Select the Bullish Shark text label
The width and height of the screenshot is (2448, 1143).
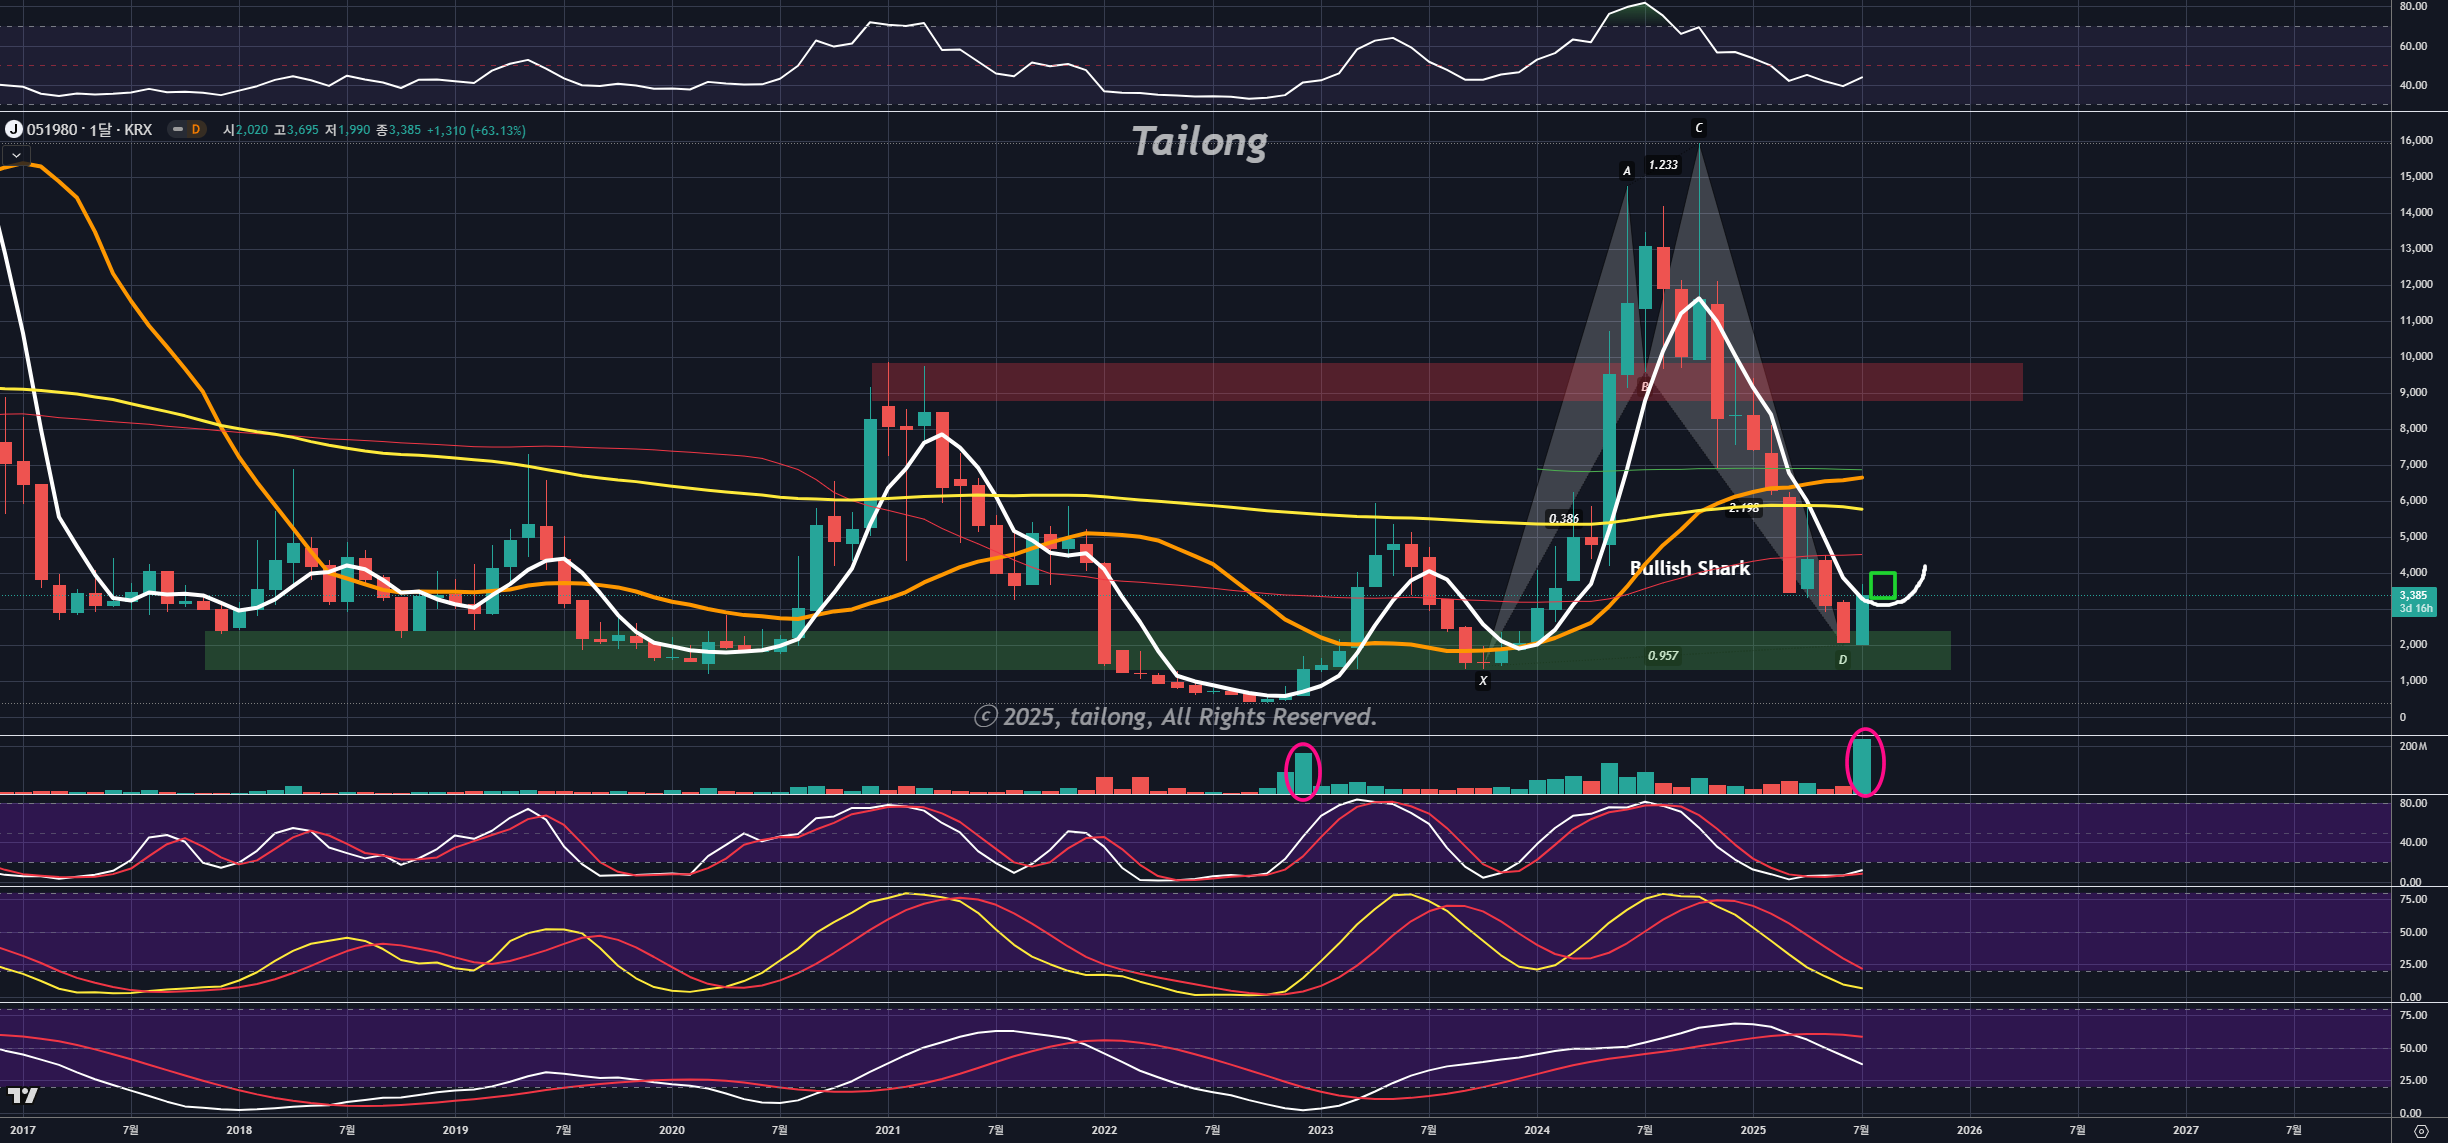(1689, 568)
